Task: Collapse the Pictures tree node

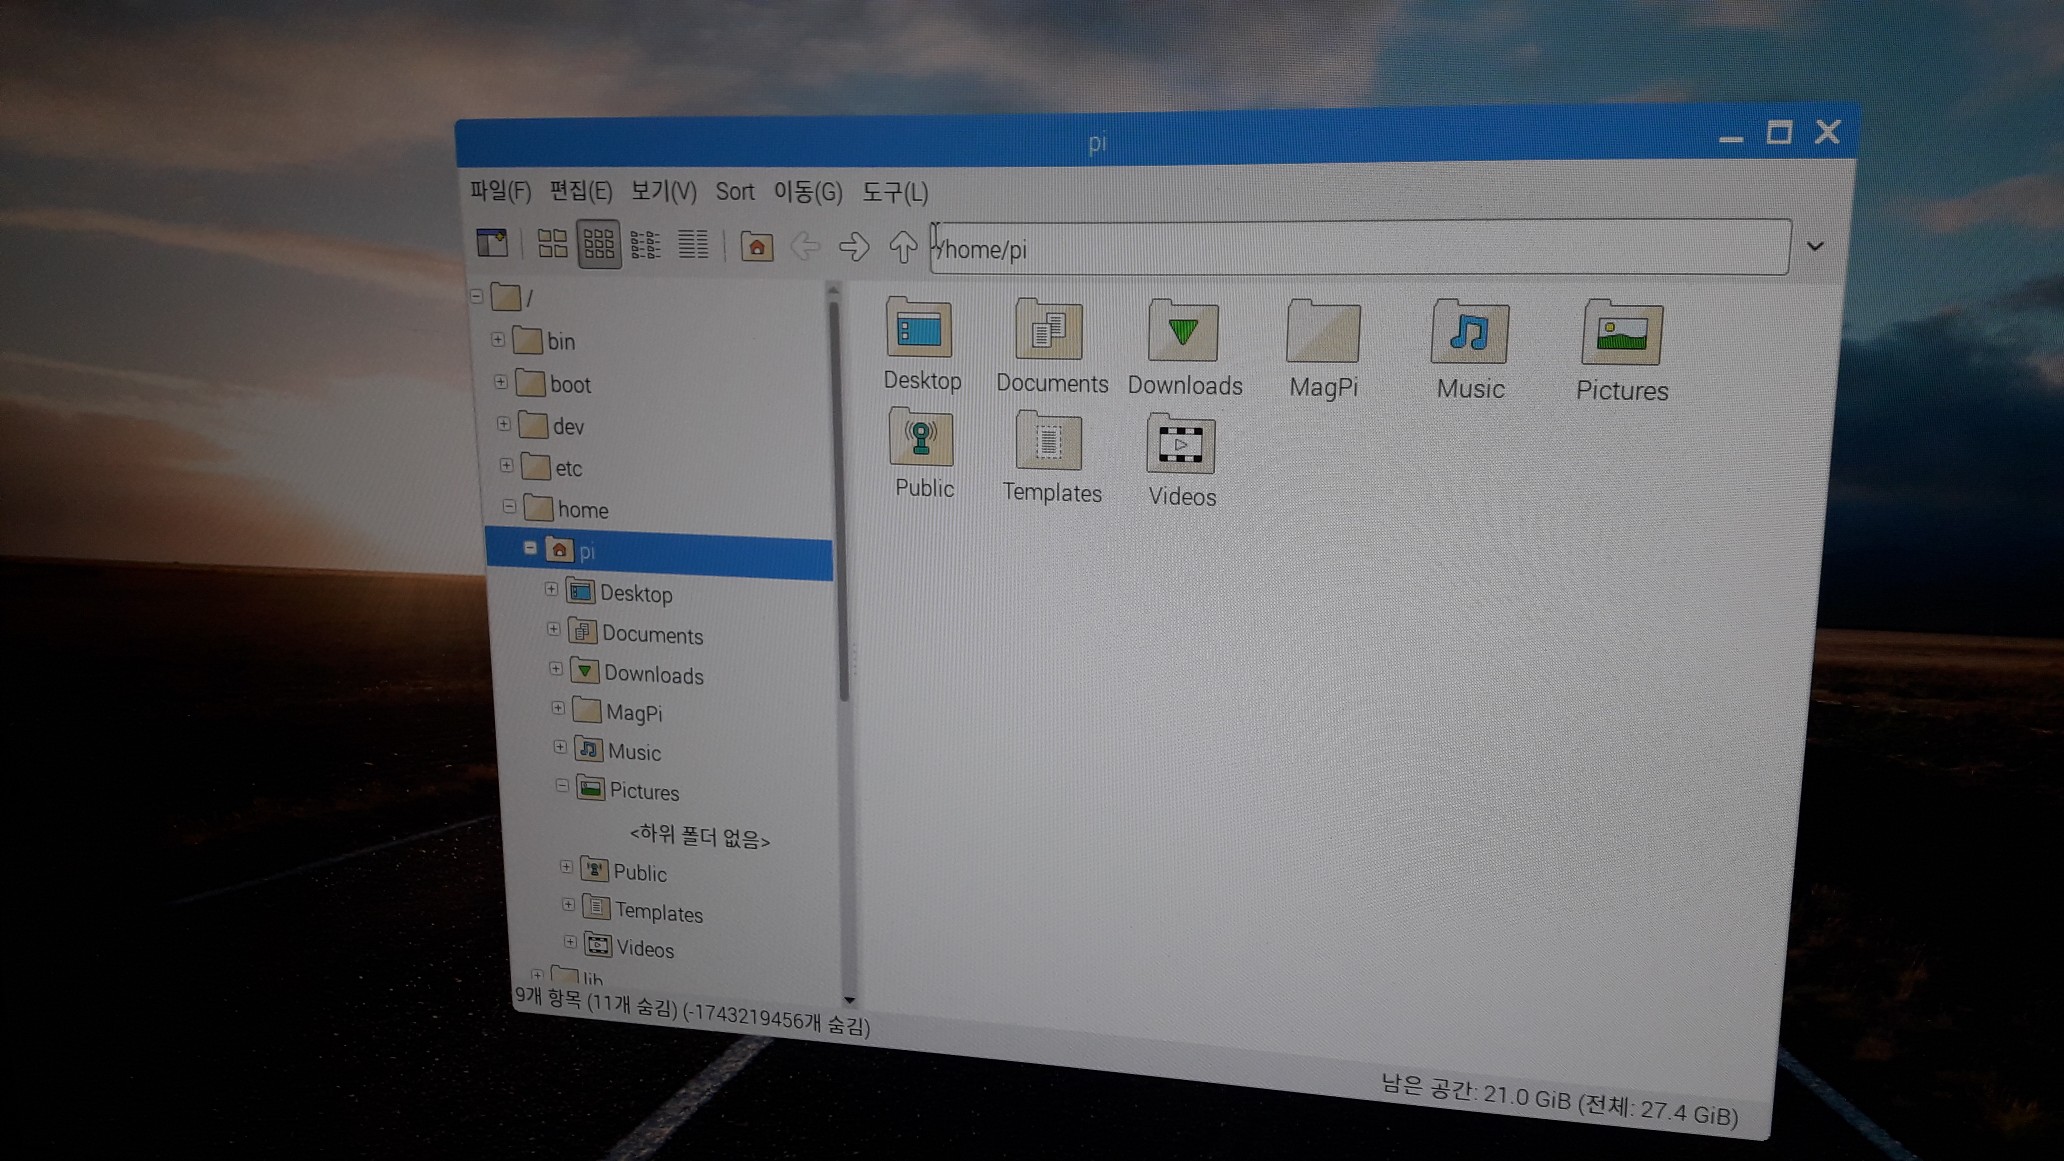Action: click(562, 786)
